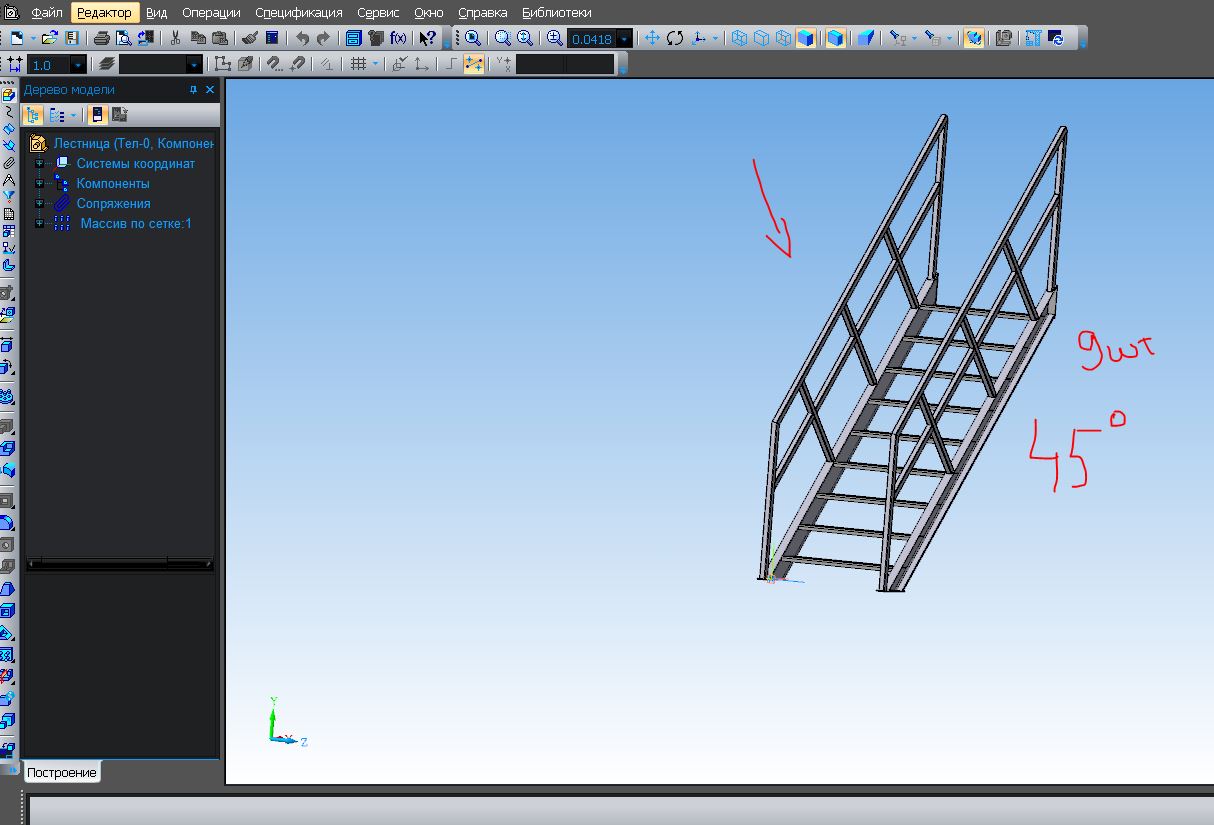Cut with scissors icon
This screenshot has height=825, width=1214.
click(x=175, y=38)
